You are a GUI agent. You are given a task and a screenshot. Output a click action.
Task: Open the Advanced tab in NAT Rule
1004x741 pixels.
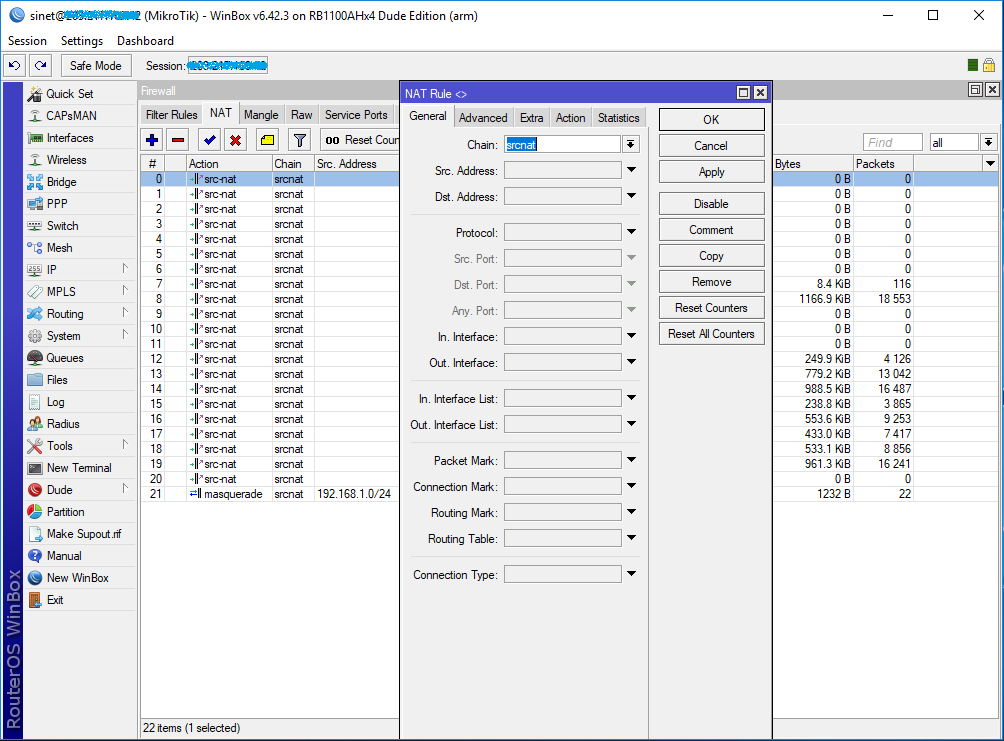tap(483, 118)
